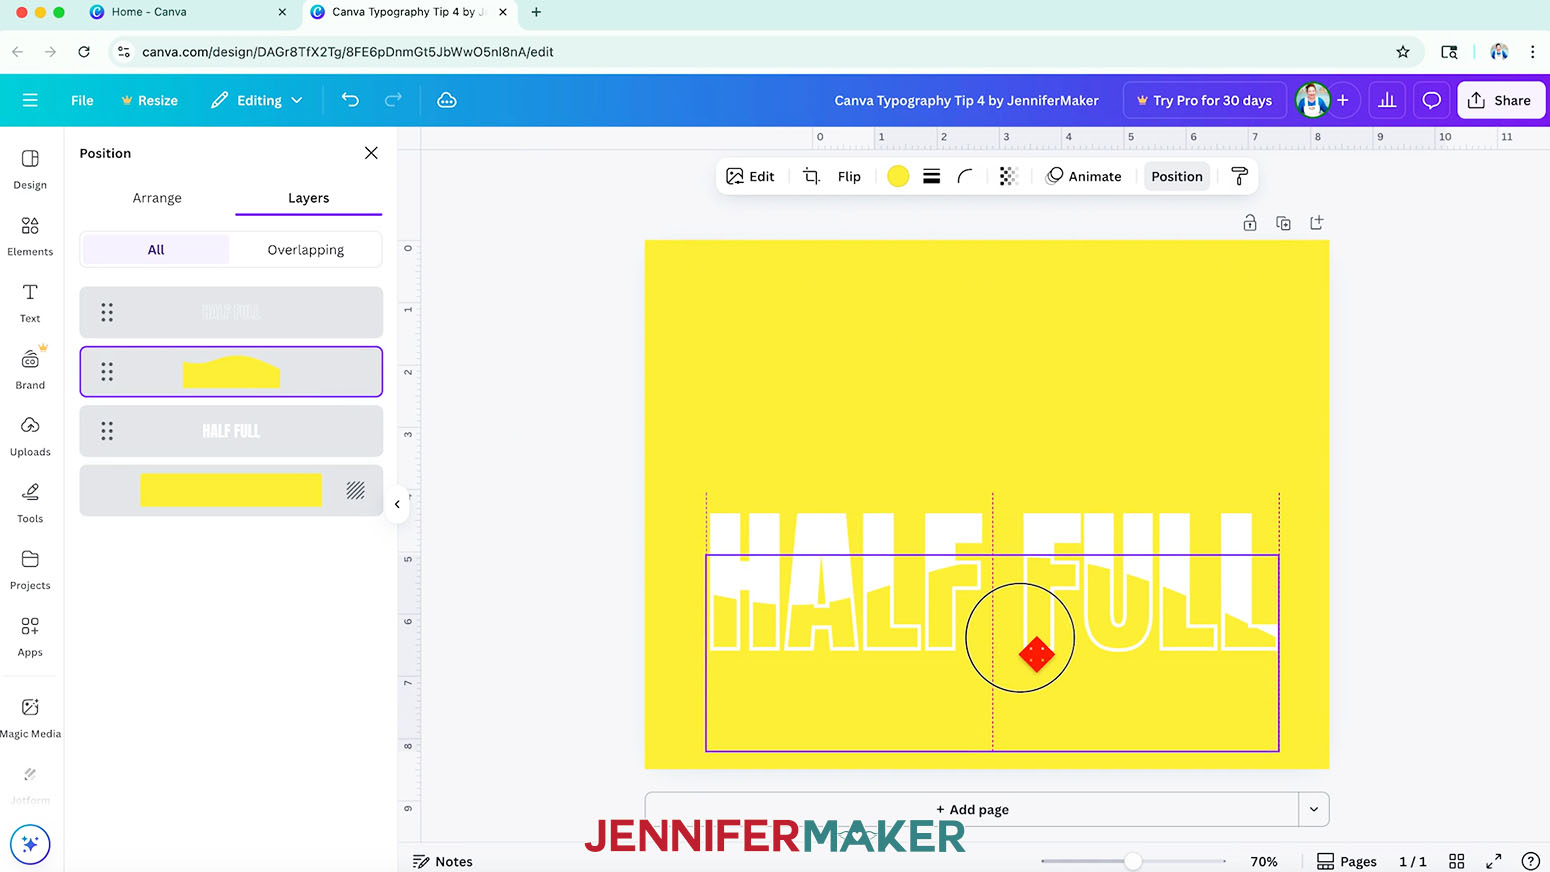
Task: Expand the Add page dropdown arrow
Action: click(1314, 809)
